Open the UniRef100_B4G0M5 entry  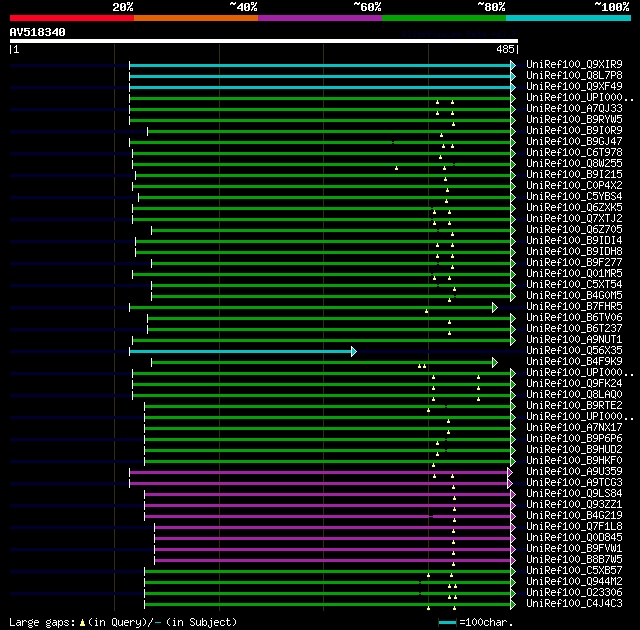[x=574, y=296]
